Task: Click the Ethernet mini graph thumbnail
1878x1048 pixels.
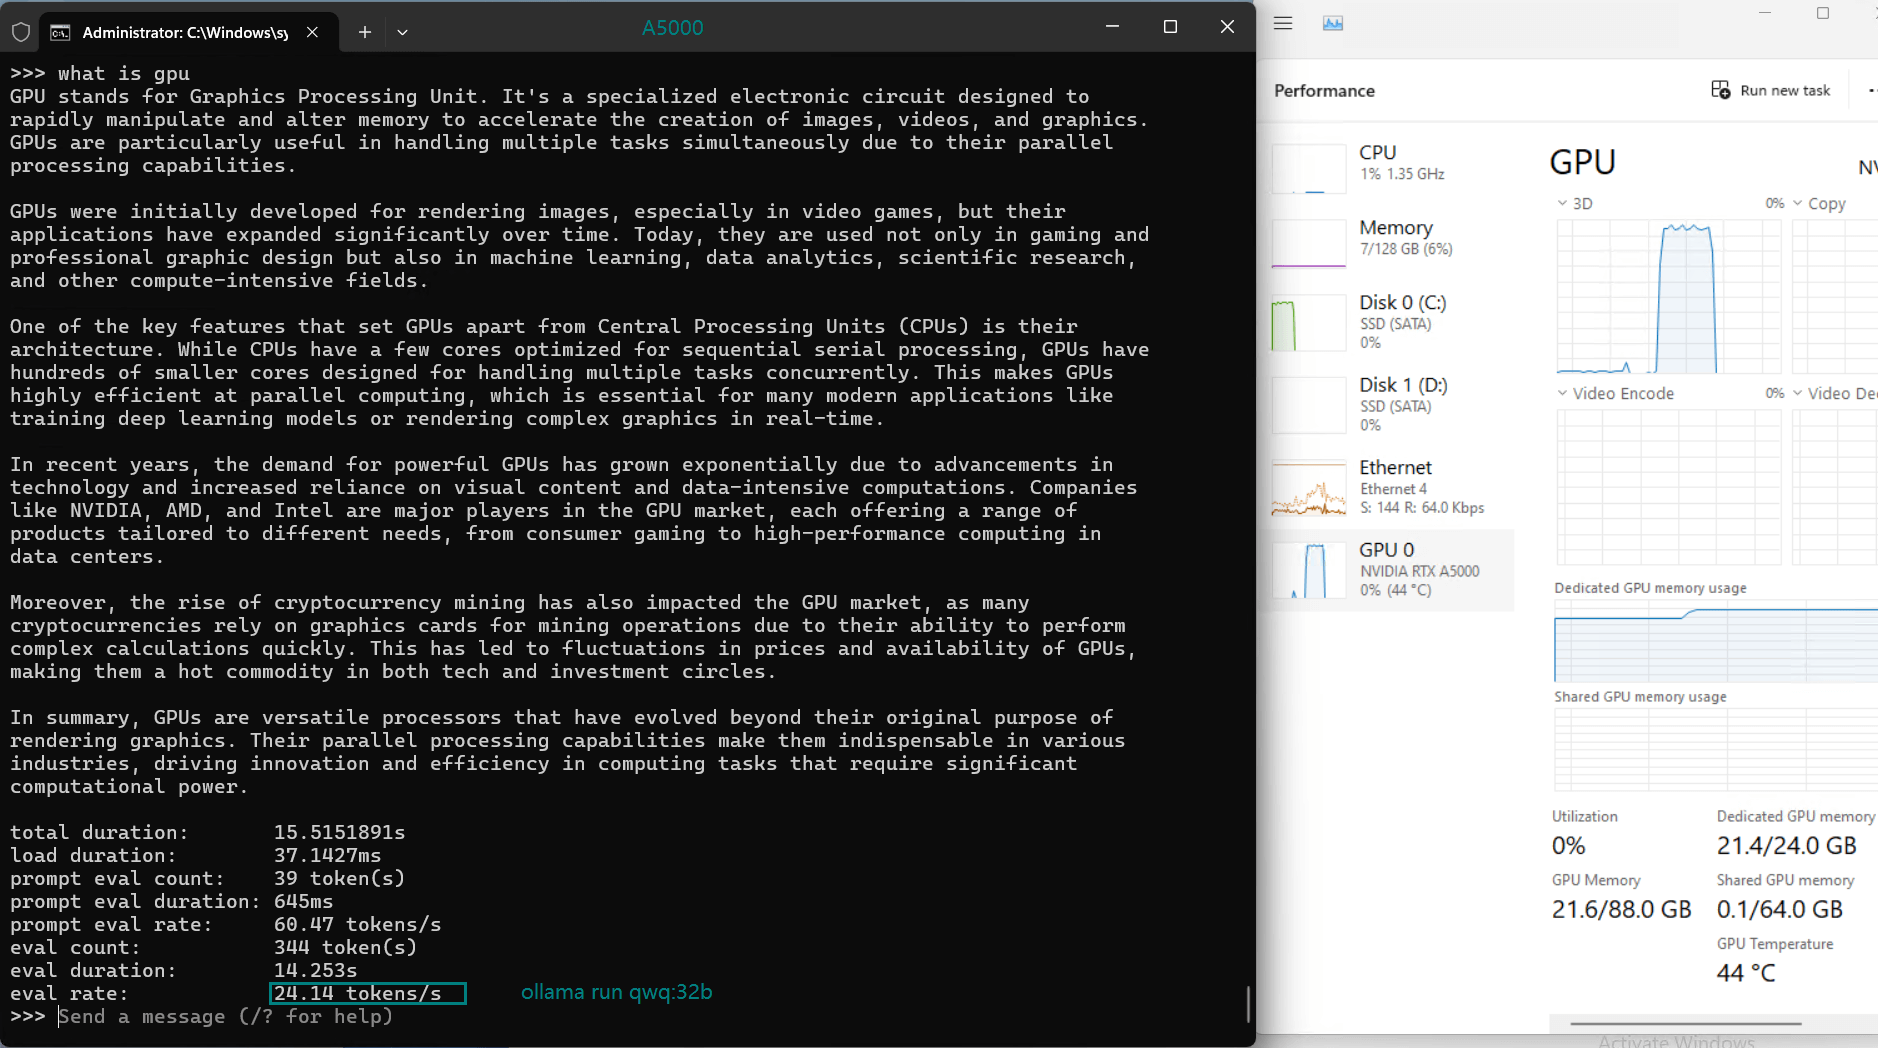Action: (1309, 488)
